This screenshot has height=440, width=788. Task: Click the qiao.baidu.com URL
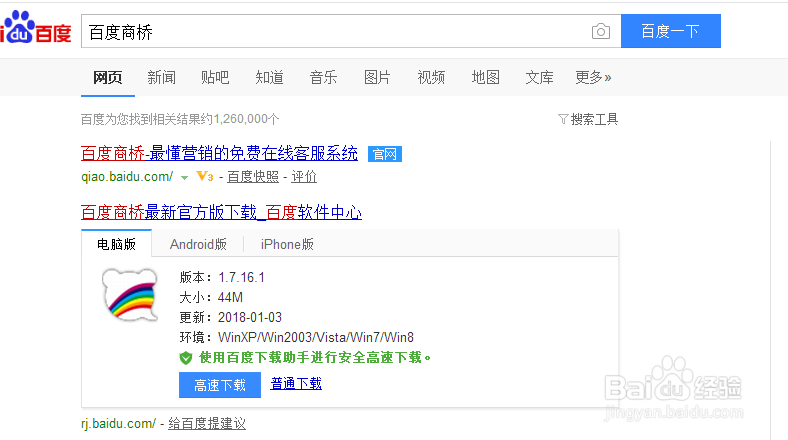[127, 177]
